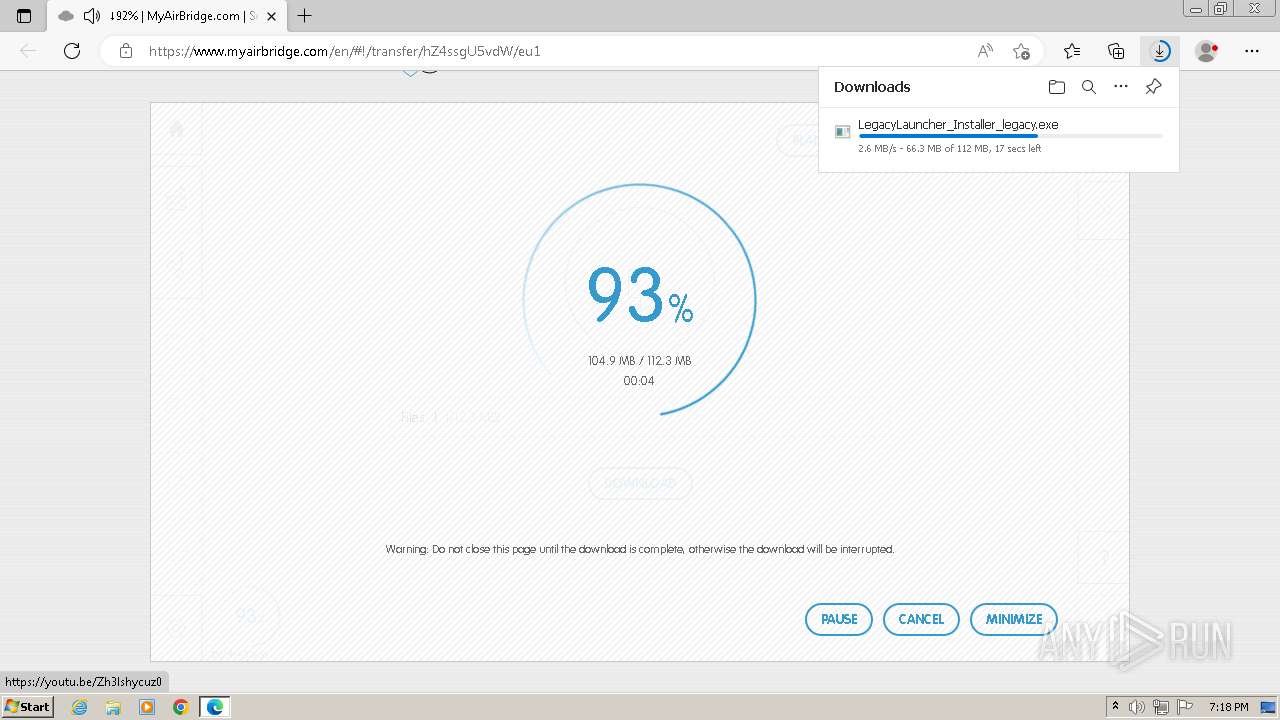1280x720 pixels.
Task: Select the MyAirBridge.com browser tab
Action: click(166, 16)
